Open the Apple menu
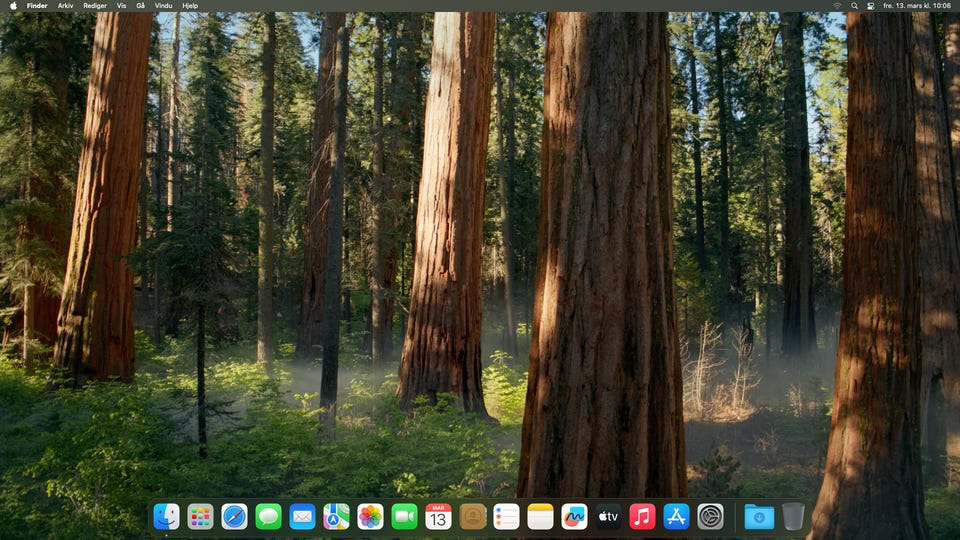Viewport: 960px width, 540px height. 13,6
